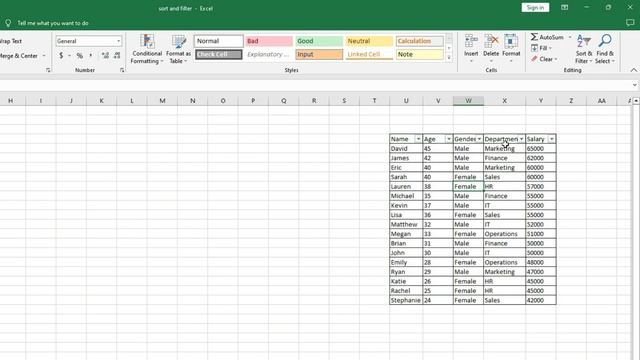This screenshot has width=640, height=360.
Task: Select Megan's Operations department cell
Action: (504, 234)
